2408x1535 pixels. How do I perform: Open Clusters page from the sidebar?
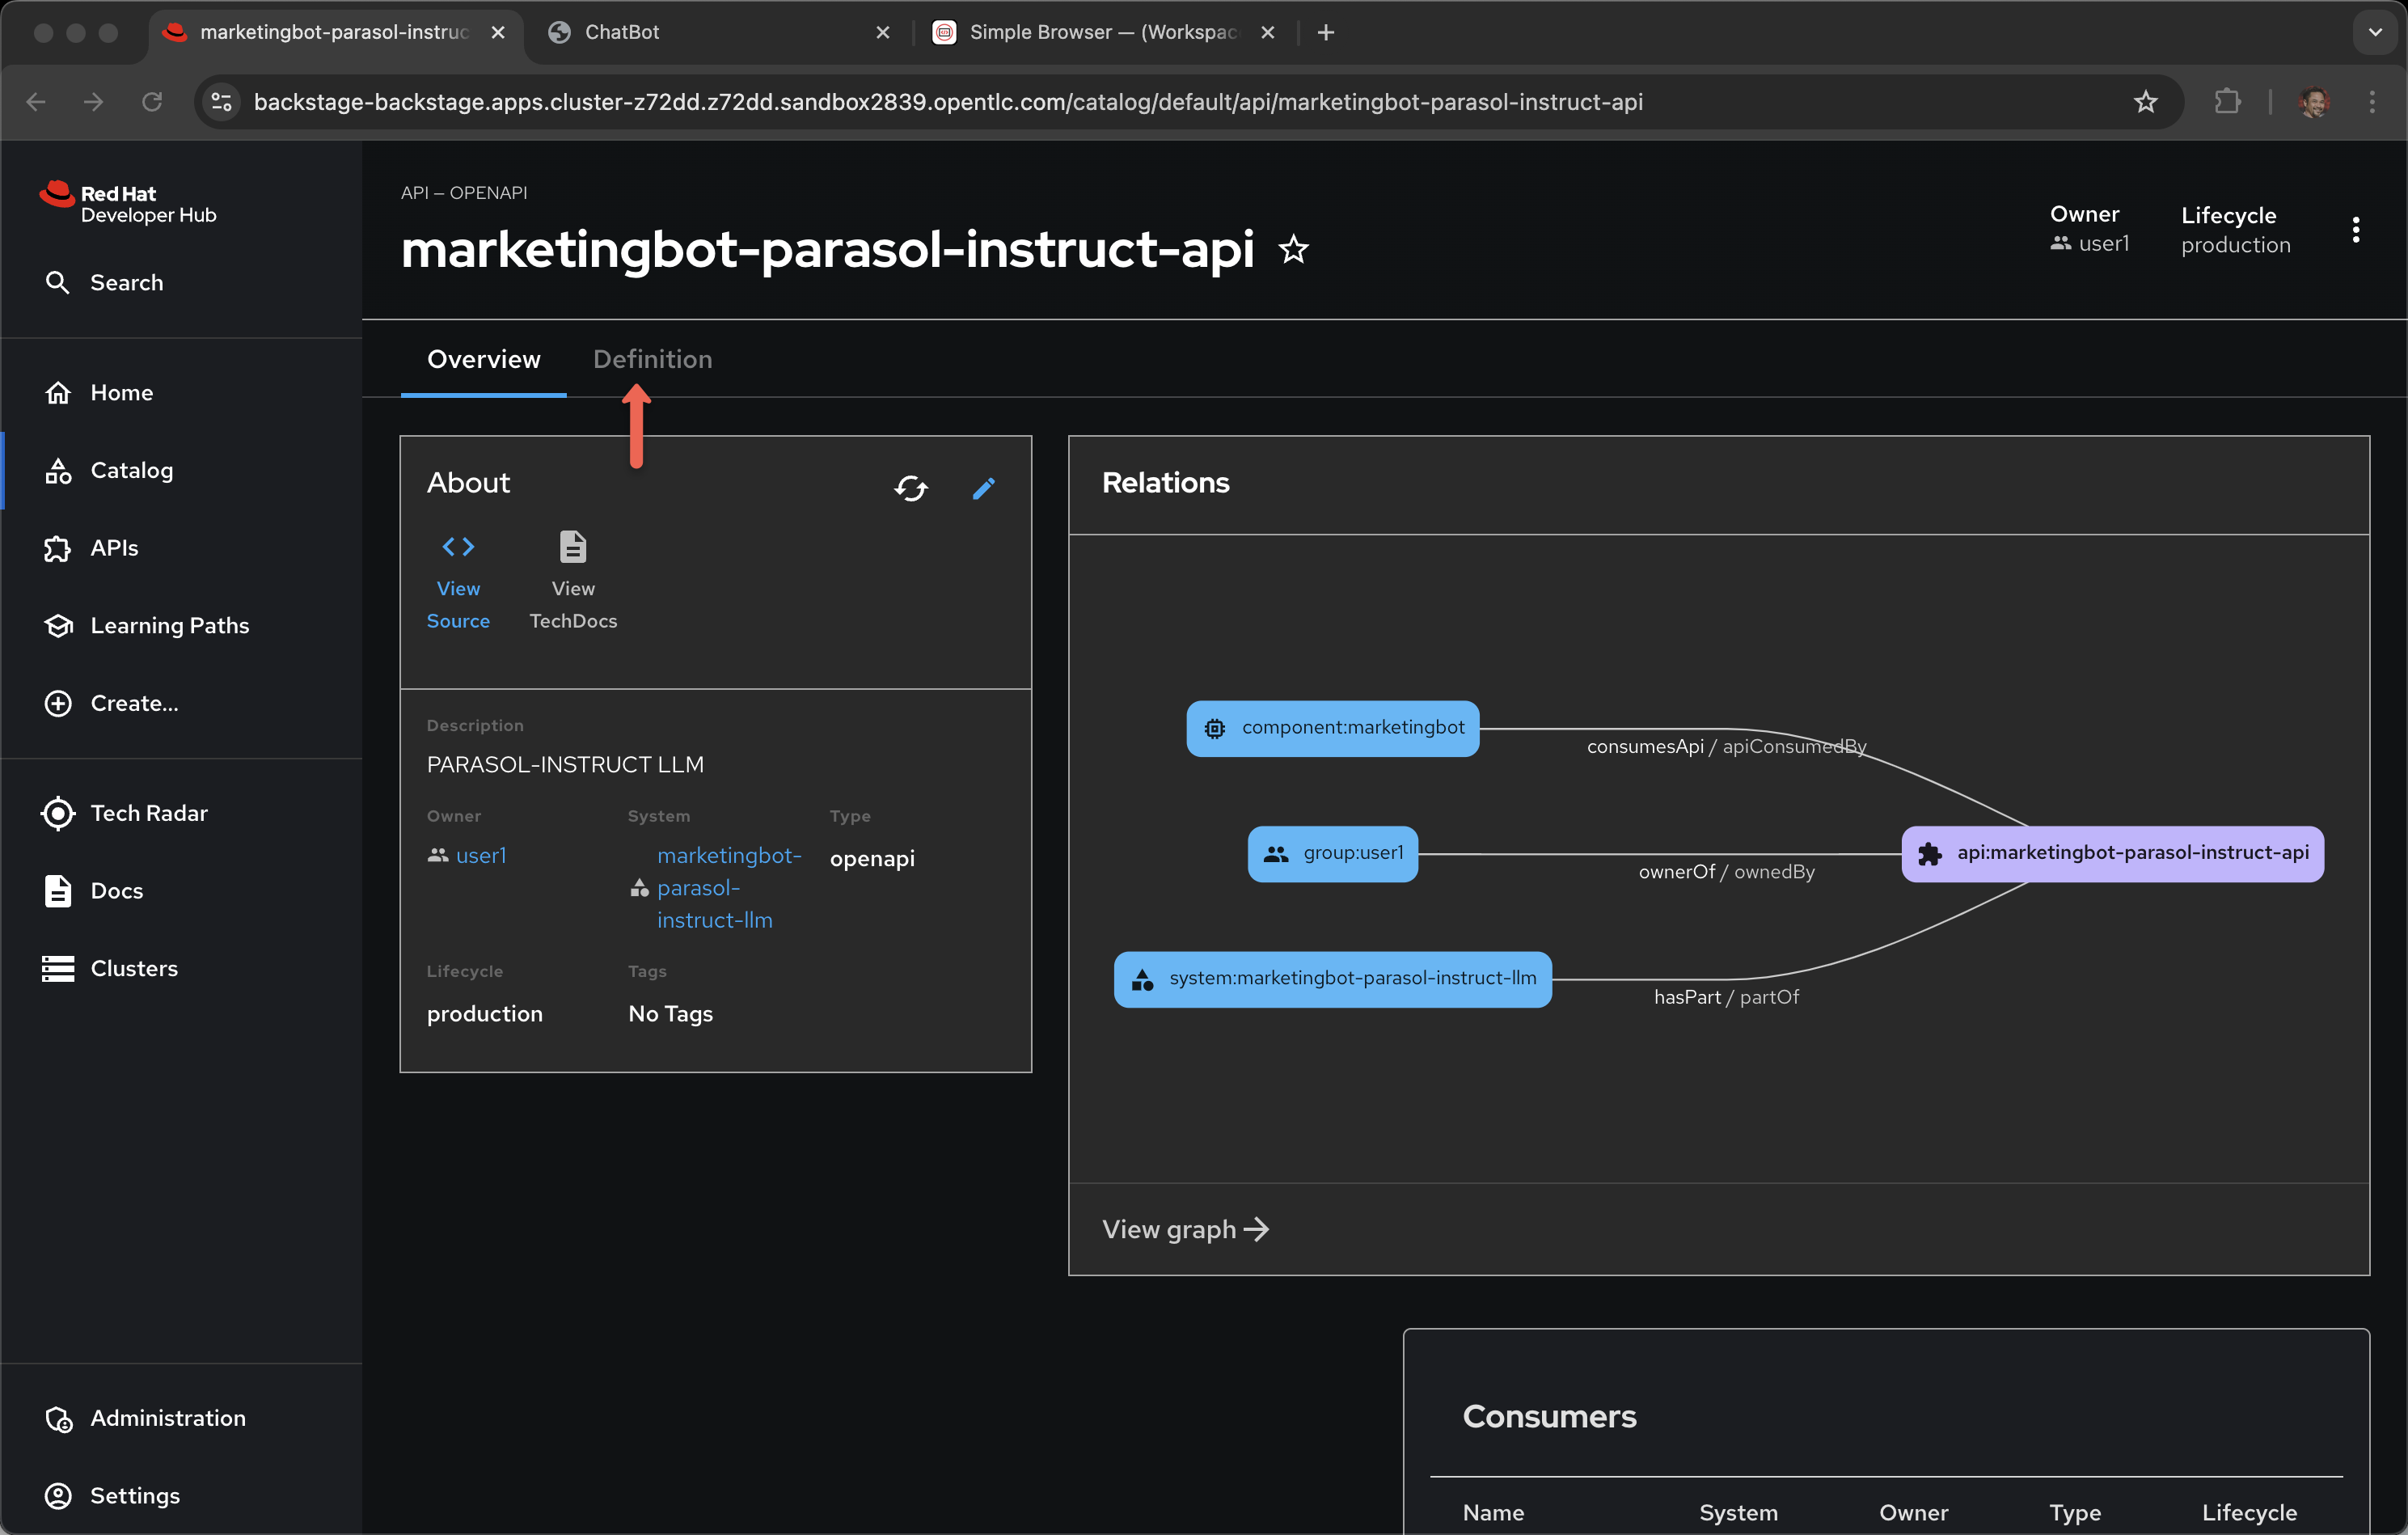coord(134,968)
